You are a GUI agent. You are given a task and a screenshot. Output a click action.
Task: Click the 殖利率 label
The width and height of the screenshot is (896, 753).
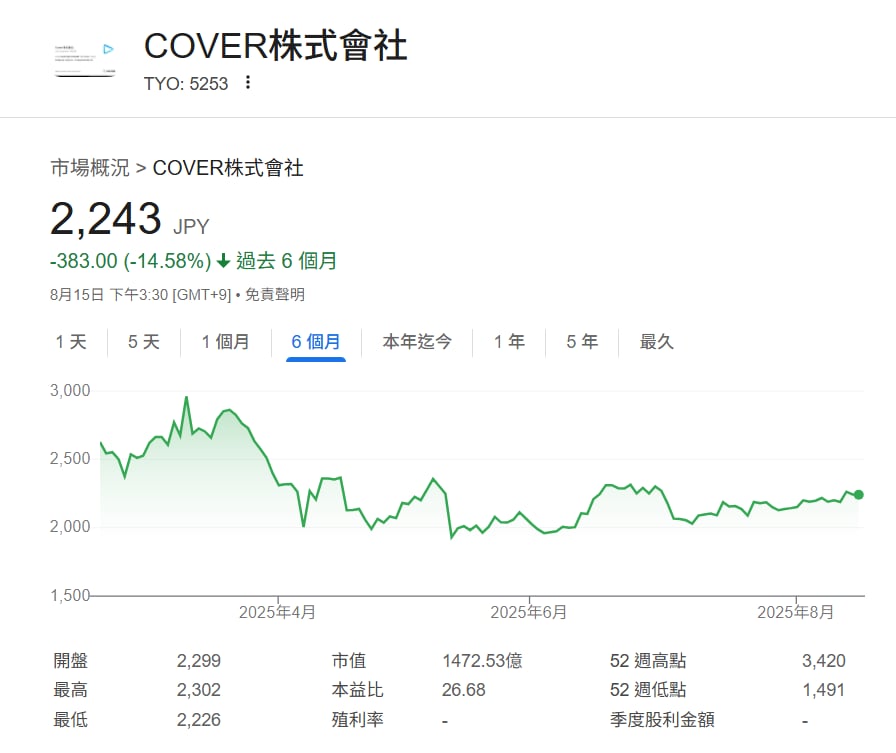(357, 720)
